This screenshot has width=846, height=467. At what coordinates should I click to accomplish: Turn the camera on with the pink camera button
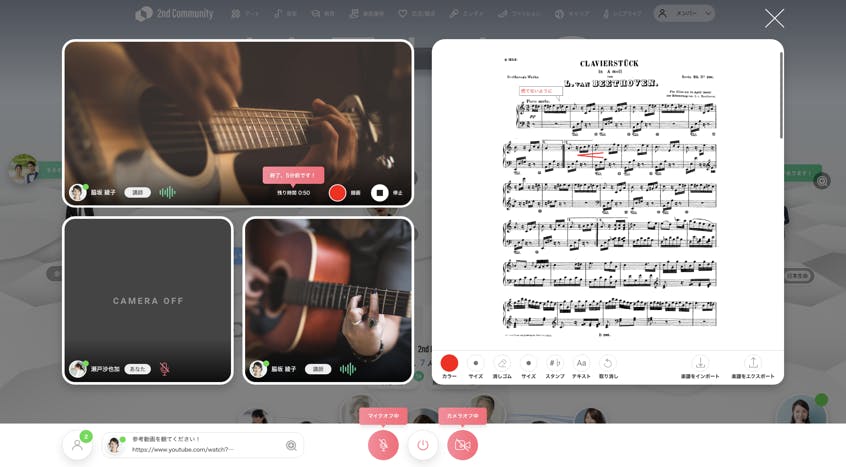click(462, 445)
